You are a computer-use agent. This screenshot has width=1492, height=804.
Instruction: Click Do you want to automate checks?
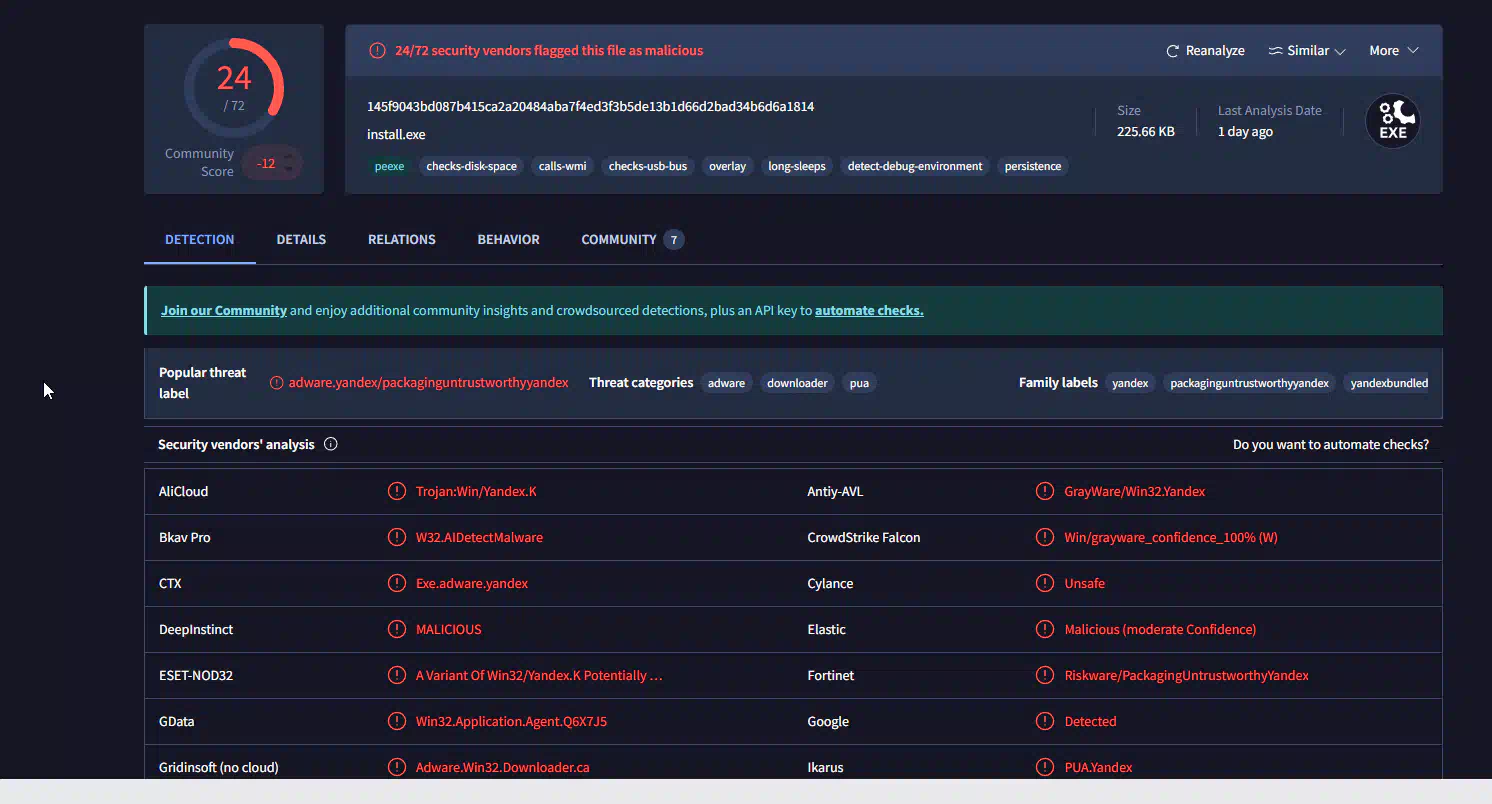1331,444
